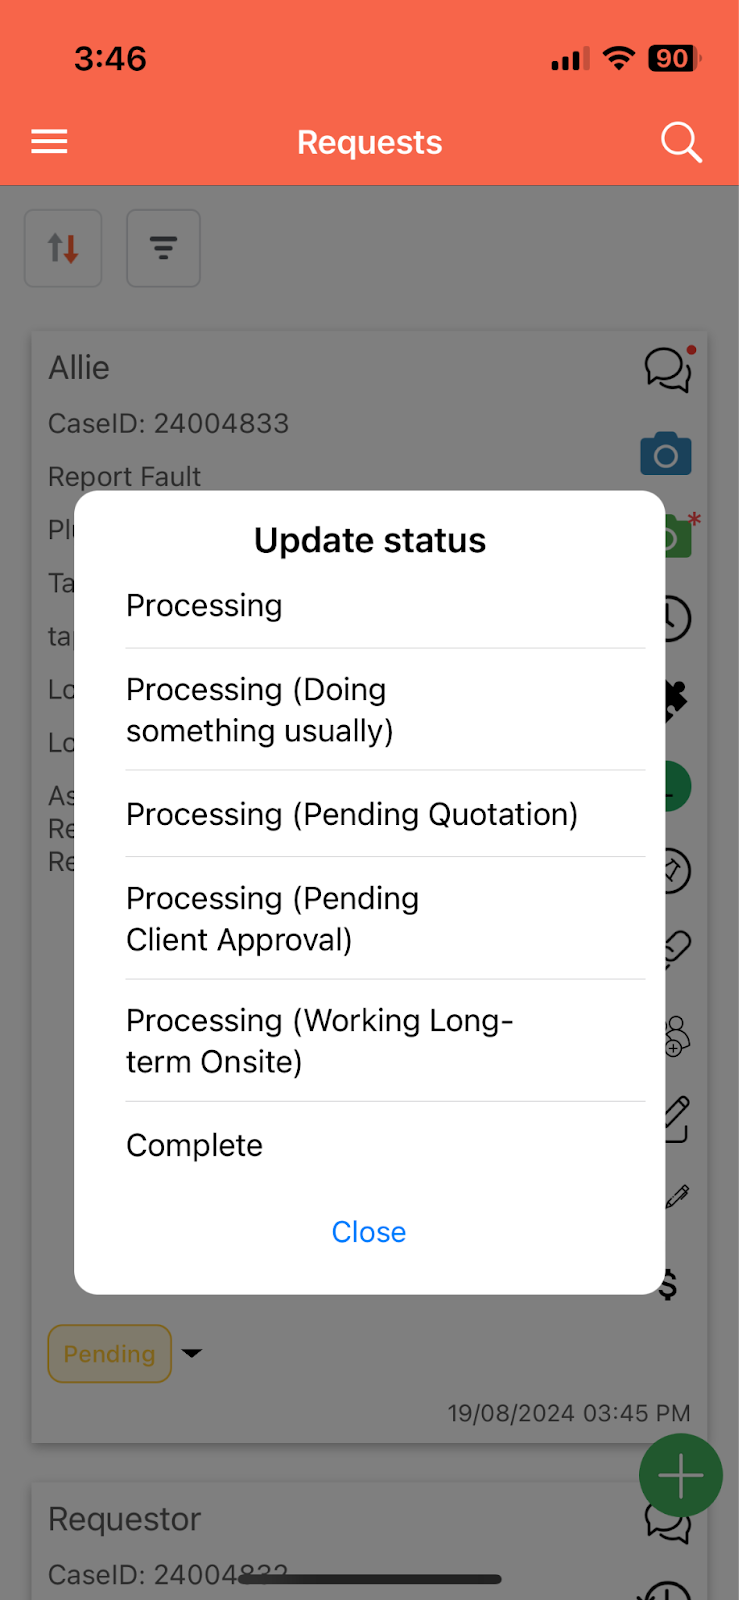Open Allie's chat messages icon
The width and height of the screenshot is (739, 1600).
pyautogui.click(x=668, y=369)
